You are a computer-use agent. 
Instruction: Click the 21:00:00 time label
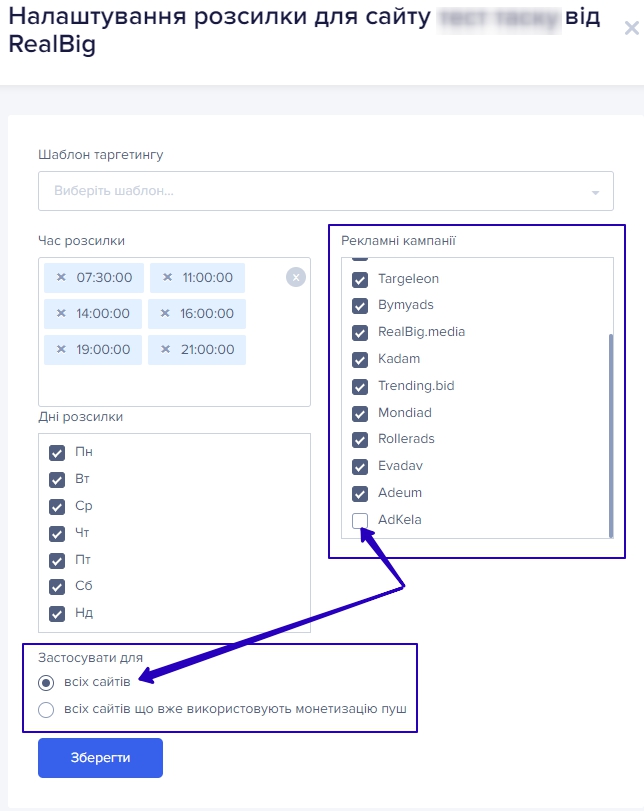coord(207,350)
